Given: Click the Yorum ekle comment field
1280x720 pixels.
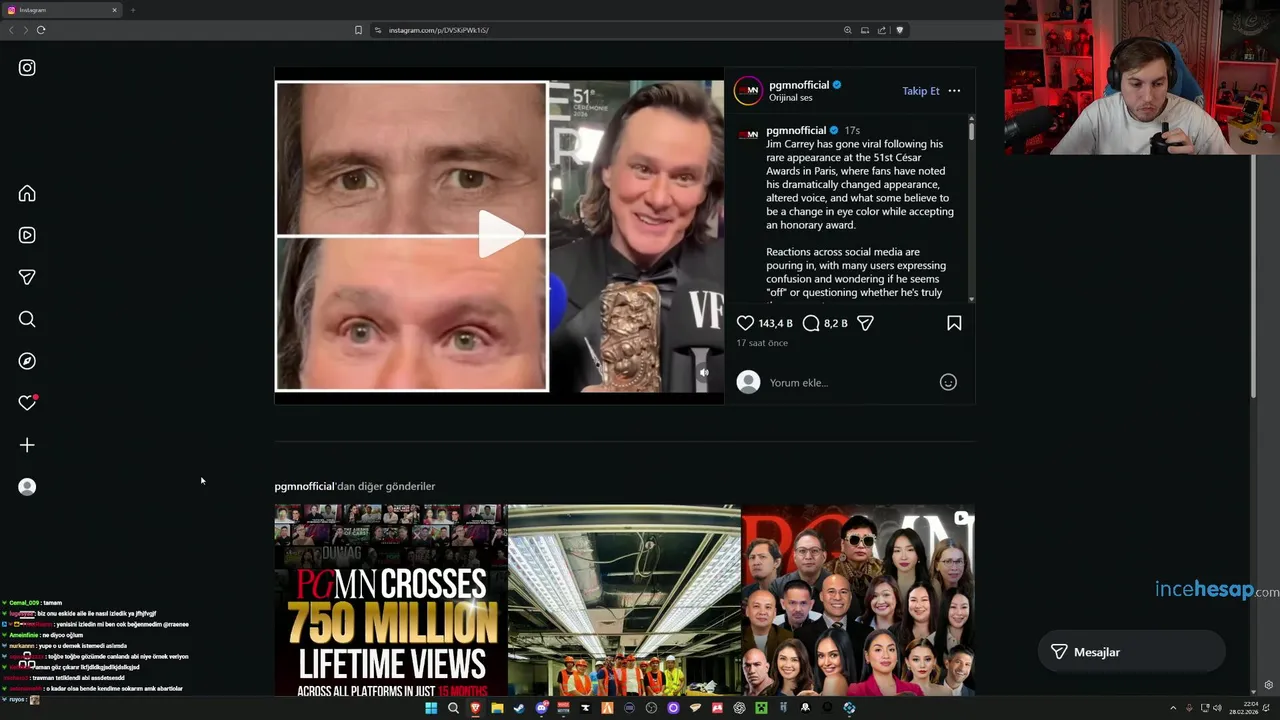Looking at the screenshot, I should pos(850,382).
